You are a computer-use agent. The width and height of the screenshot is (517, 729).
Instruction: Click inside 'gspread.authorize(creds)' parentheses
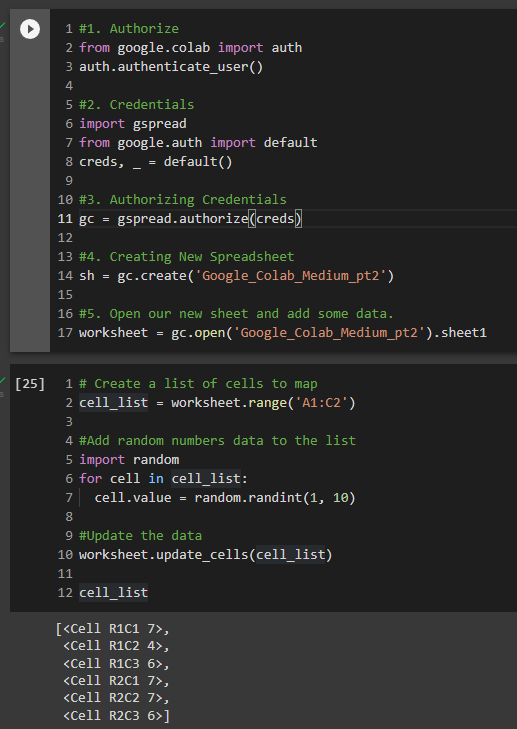(x=276, y=219)
